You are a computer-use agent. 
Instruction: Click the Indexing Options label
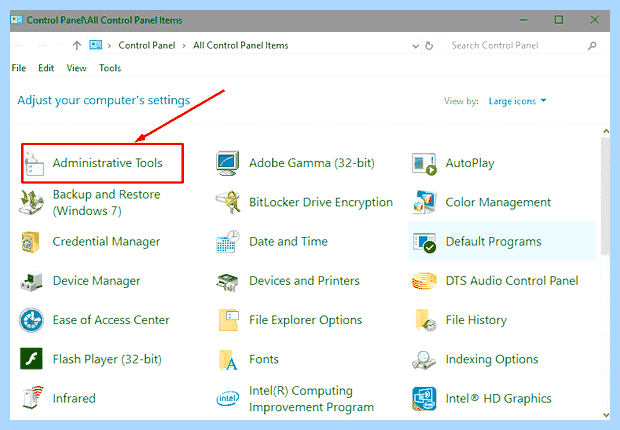tap(492, 360)
